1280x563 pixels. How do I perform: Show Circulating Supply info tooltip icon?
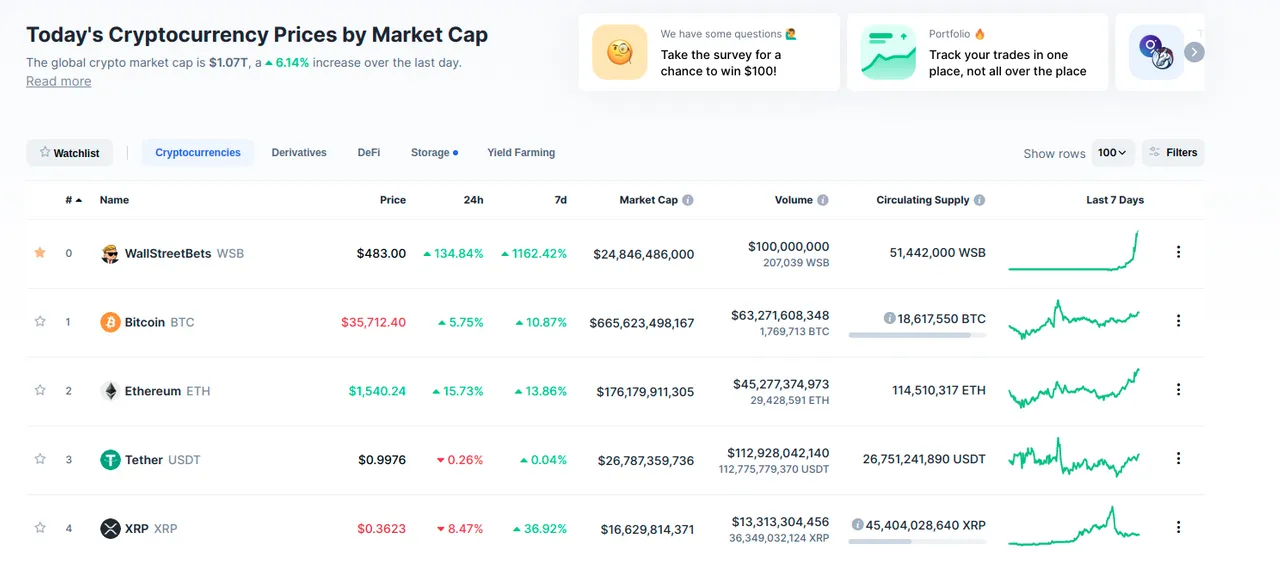point(979,200)
